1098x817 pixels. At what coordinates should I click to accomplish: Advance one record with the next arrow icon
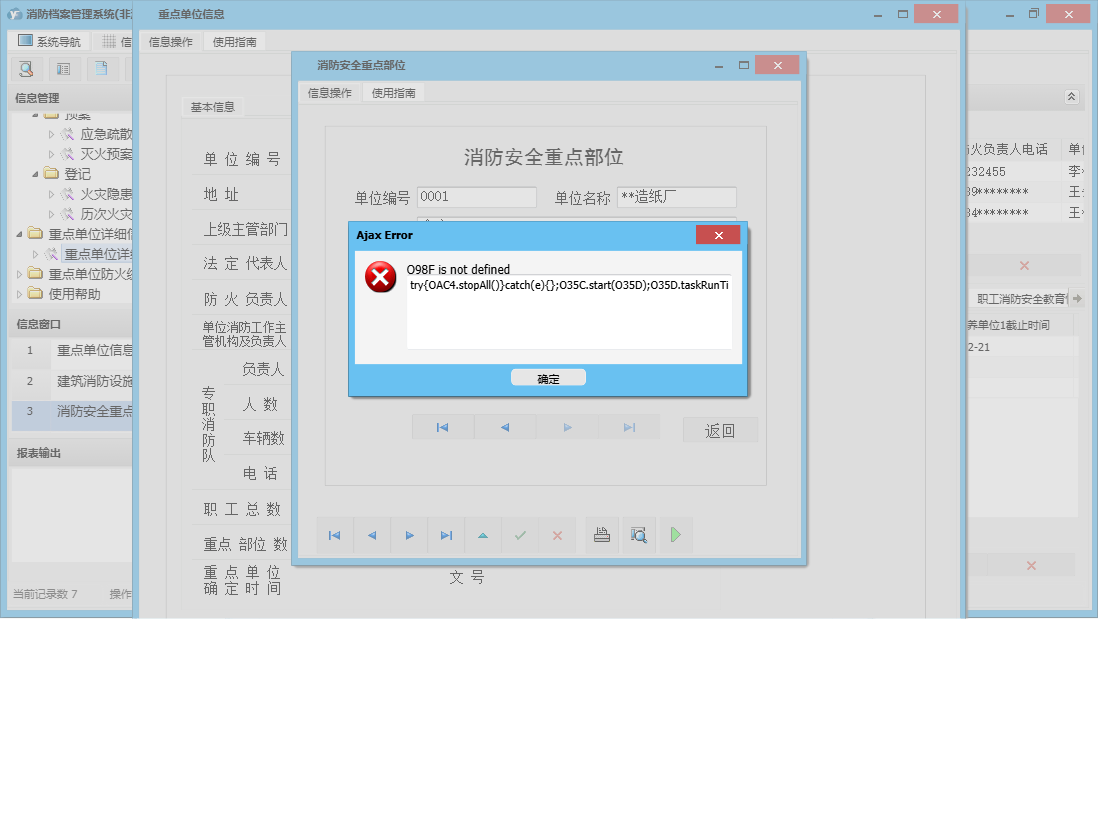pyautogui.click(x=409, y=535)
